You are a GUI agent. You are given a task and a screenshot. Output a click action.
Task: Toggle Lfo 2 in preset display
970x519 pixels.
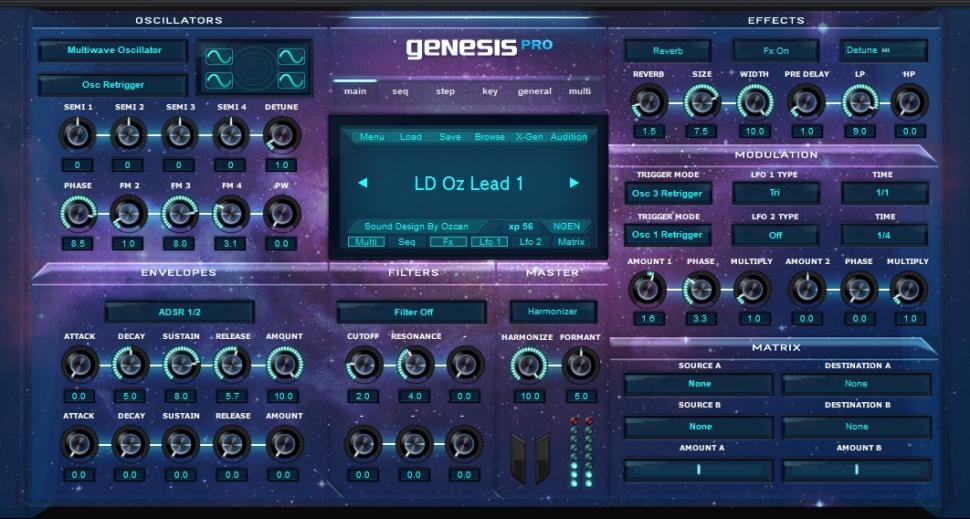click(530, 242)
